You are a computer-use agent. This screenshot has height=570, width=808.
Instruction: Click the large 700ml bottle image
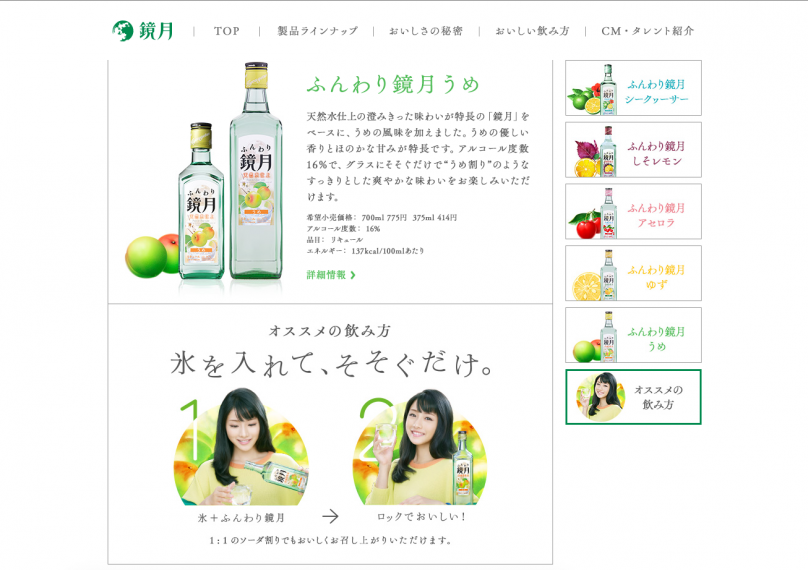click(x=256, y=171)
